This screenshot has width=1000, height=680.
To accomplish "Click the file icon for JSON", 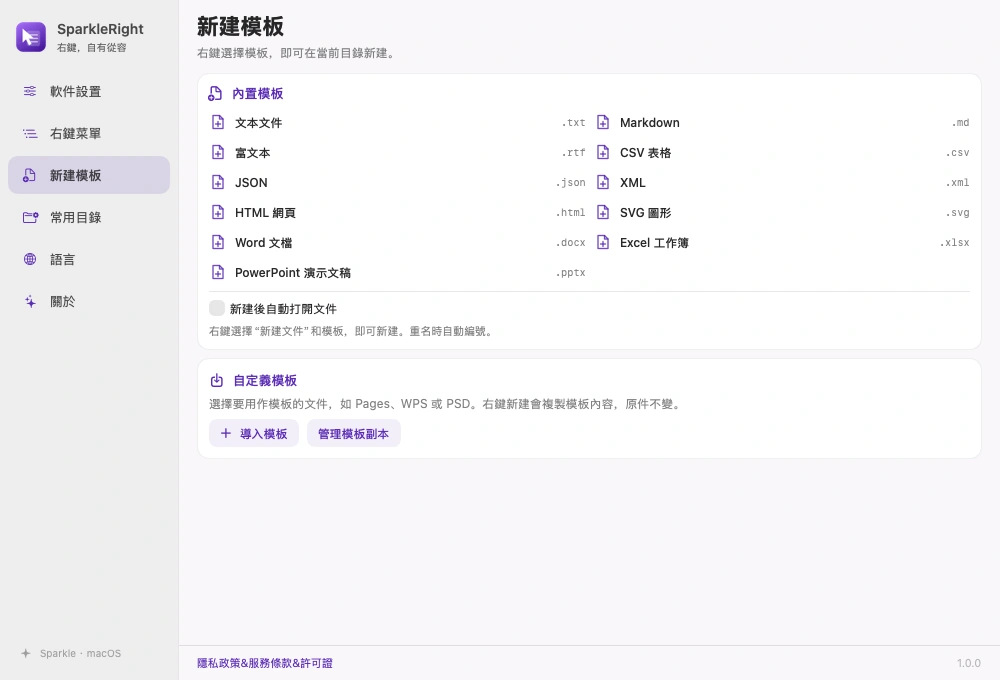I will pyautogui.click(x=218, y=182).
